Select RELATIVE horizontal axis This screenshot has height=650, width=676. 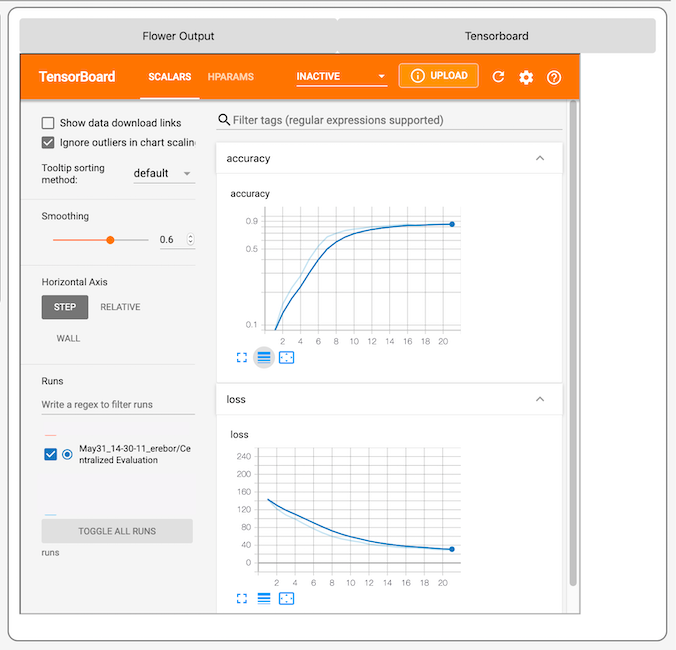coord(120,307)
